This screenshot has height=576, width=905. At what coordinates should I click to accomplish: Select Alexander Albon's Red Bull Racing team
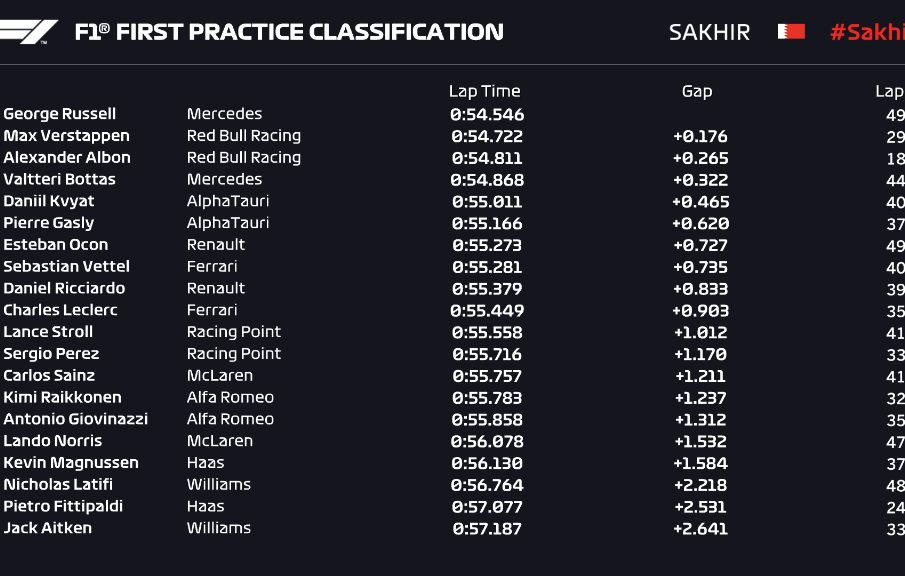[x=243, y=158]
